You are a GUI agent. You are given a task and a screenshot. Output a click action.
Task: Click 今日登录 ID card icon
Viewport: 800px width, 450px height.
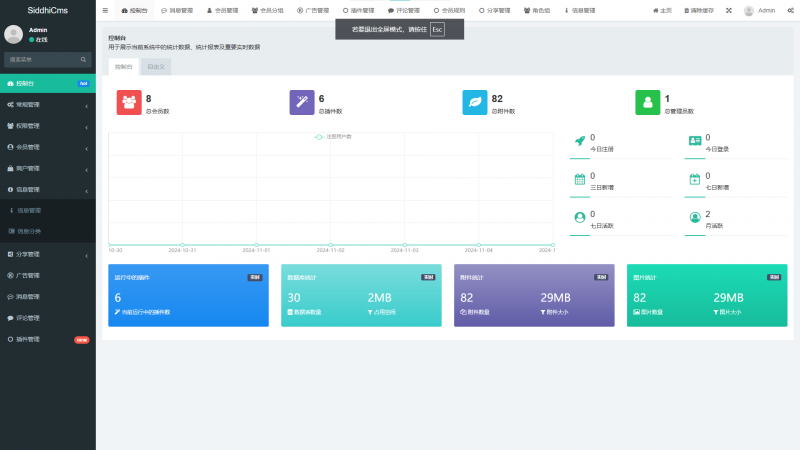pos(695,141)
